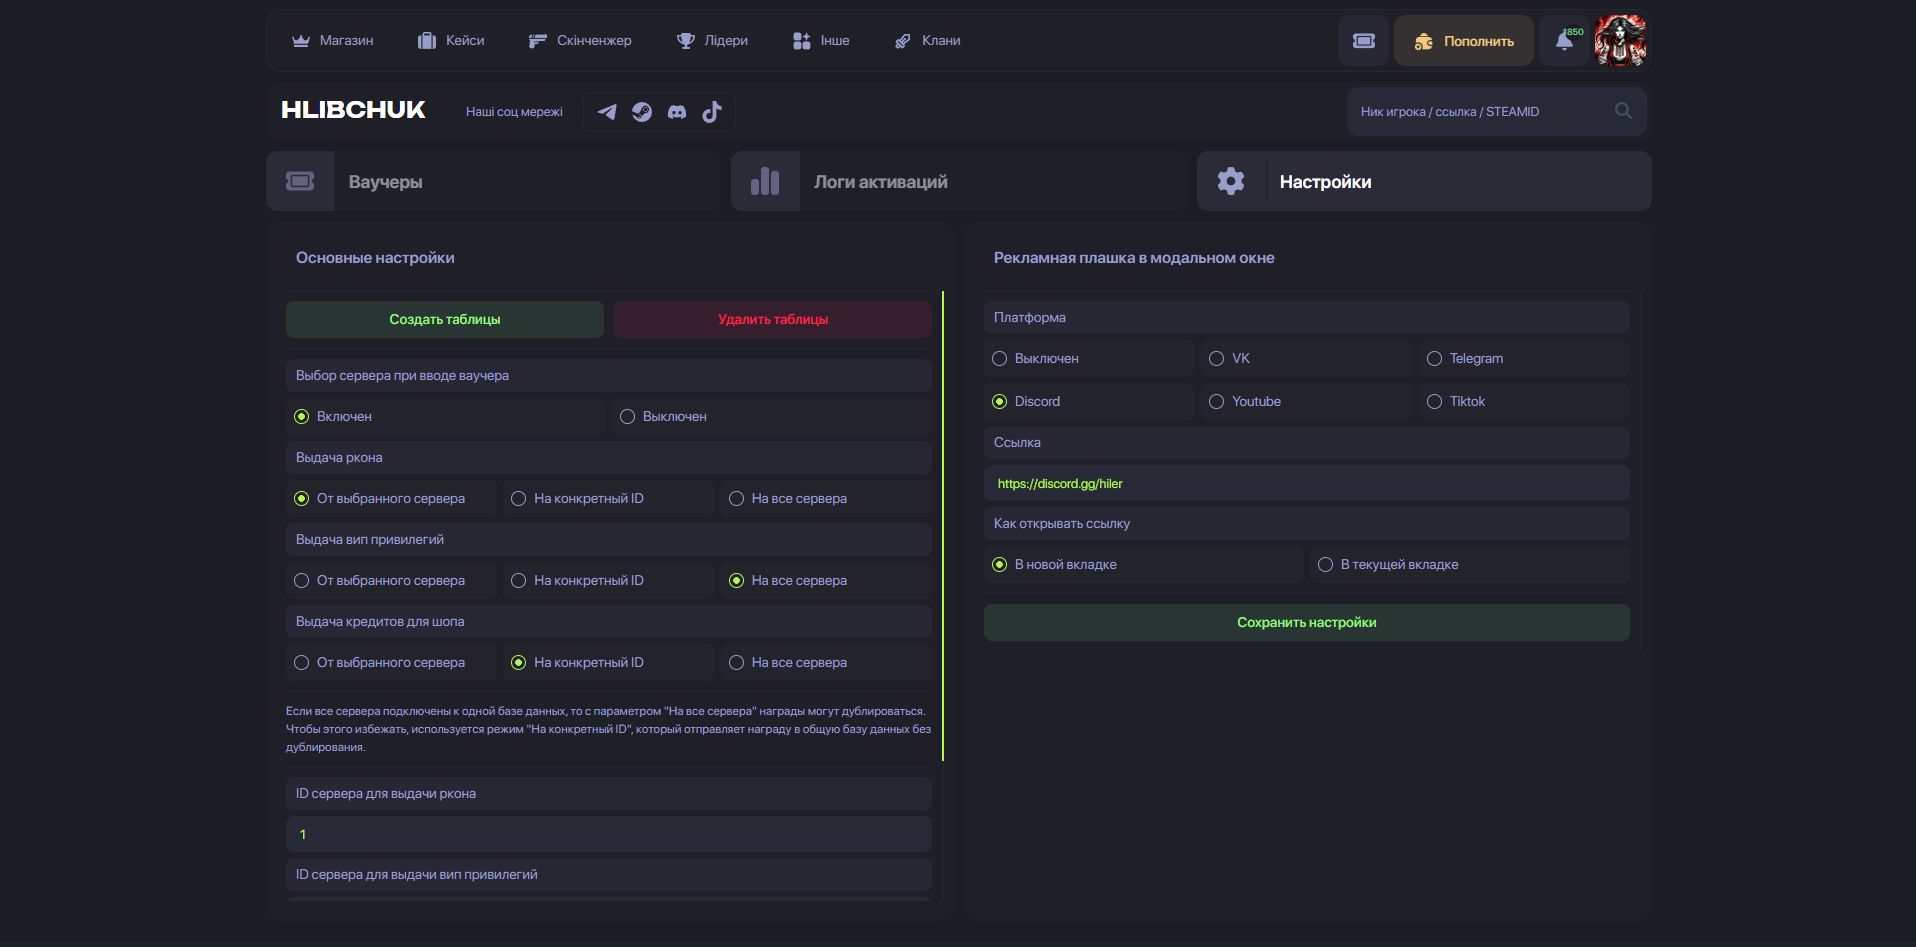Select От выбранного сервера under кредитов для шопа
1916x947 pixels.
coord(391,662)
